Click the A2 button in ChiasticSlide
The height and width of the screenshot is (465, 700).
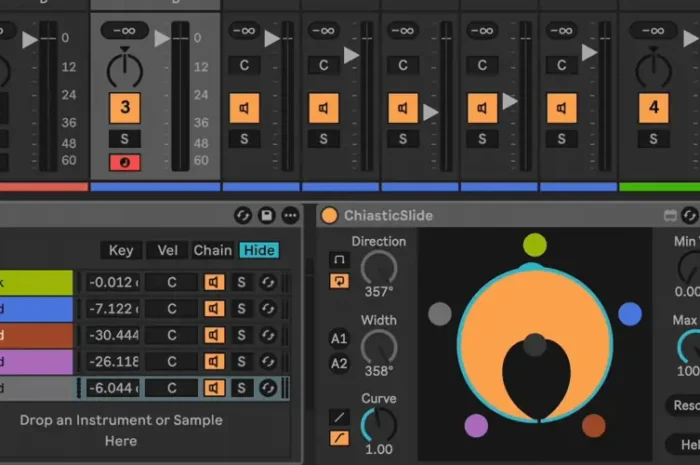[x=339, y=364]
